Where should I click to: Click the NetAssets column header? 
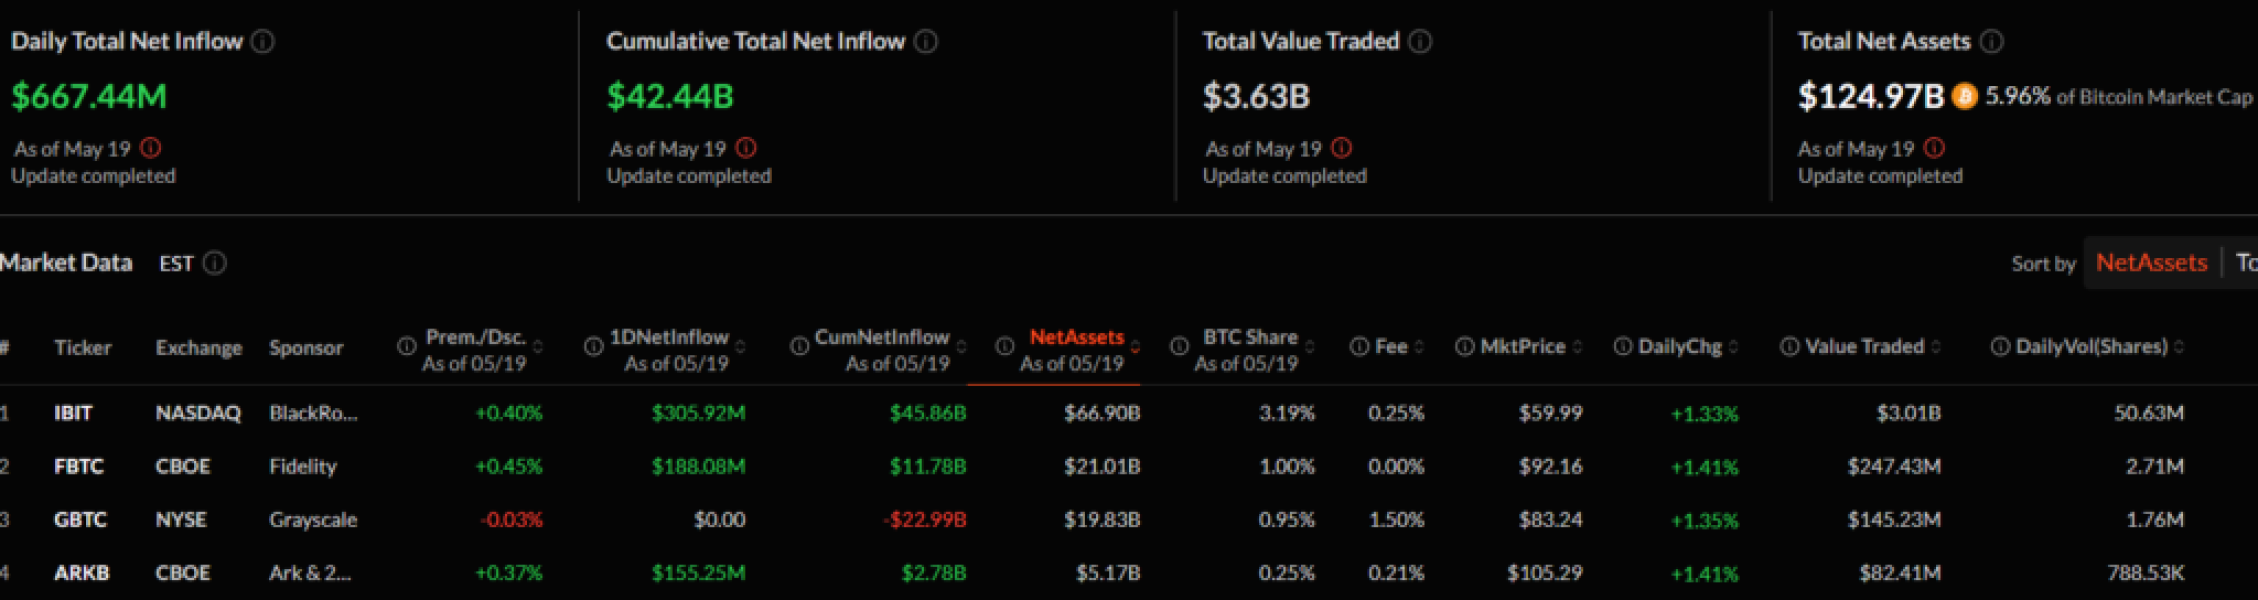pyautogui.click(x=1076, y=338)
